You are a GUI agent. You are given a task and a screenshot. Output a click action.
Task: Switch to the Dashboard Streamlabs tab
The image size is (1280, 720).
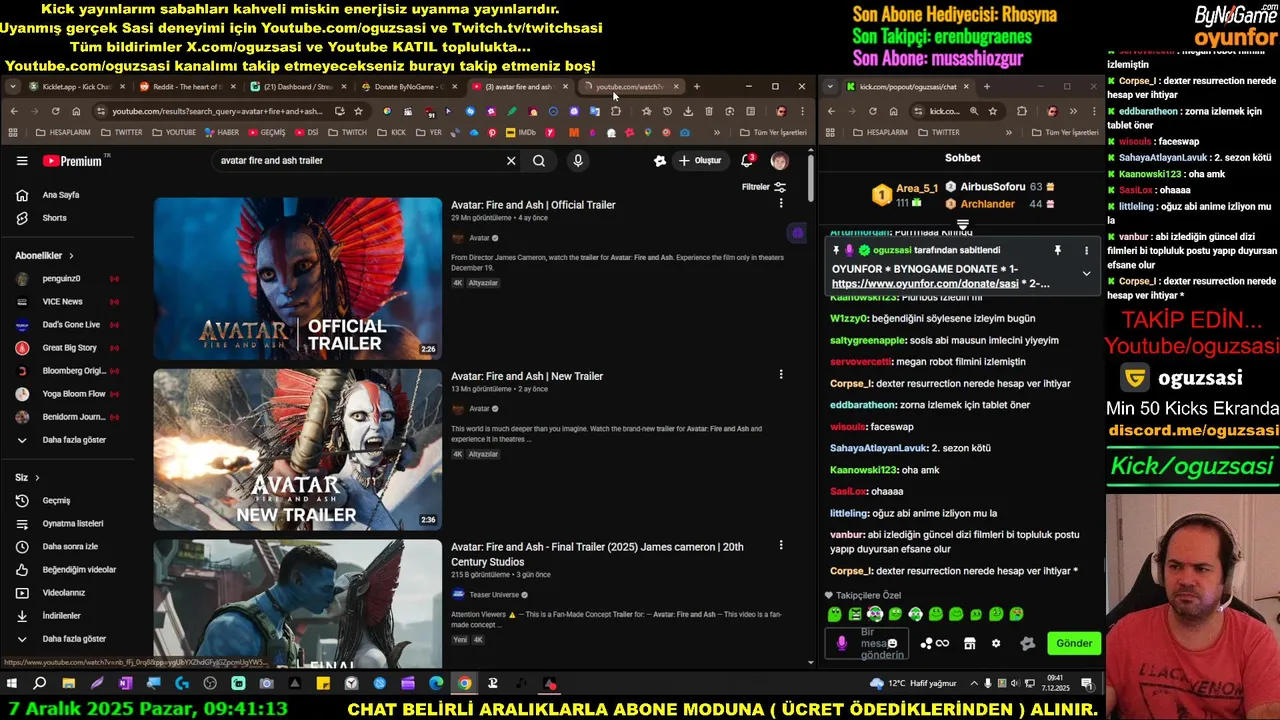pos(297,87)
